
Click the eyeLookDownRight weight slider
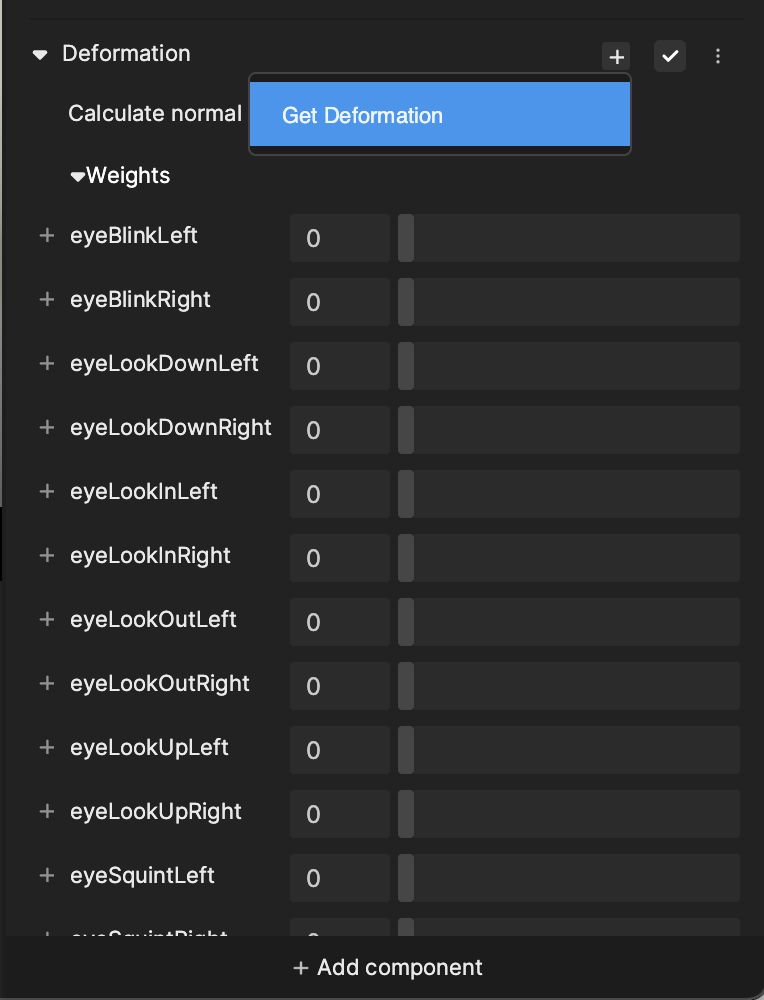[568, 430]
